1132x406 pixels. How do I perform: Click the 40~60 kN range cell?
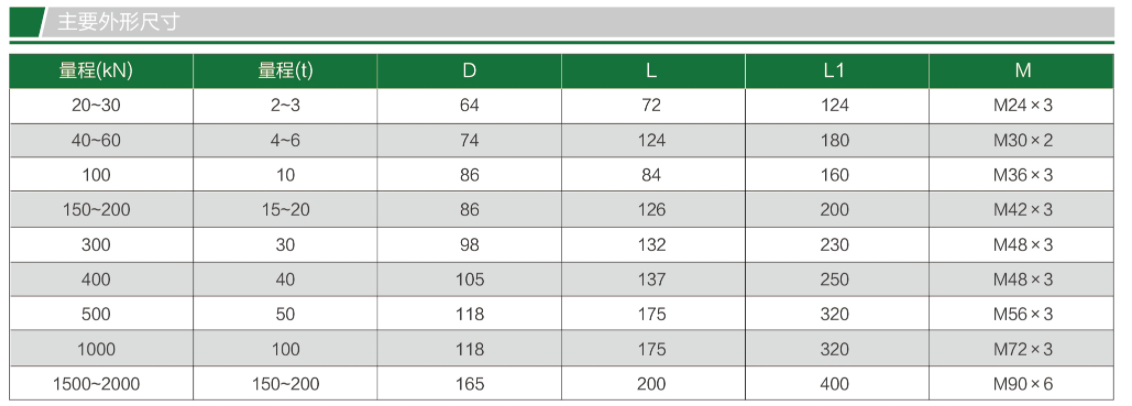[x=97, y=140]
